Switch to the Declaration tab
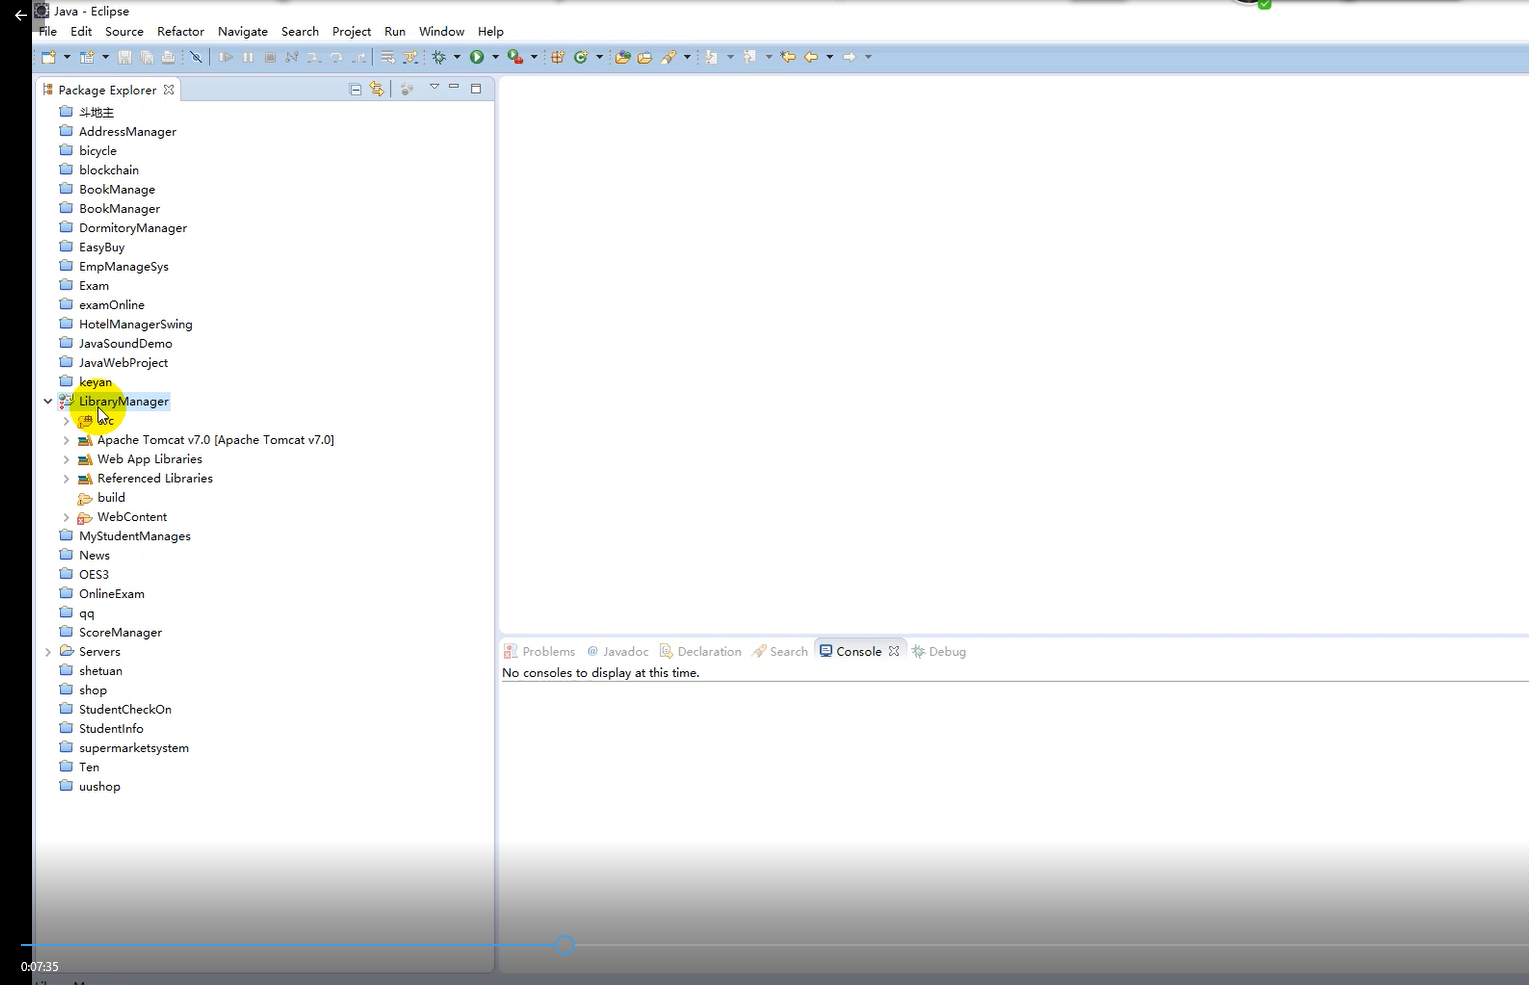Screen dimensions: 1529x985 700,651
